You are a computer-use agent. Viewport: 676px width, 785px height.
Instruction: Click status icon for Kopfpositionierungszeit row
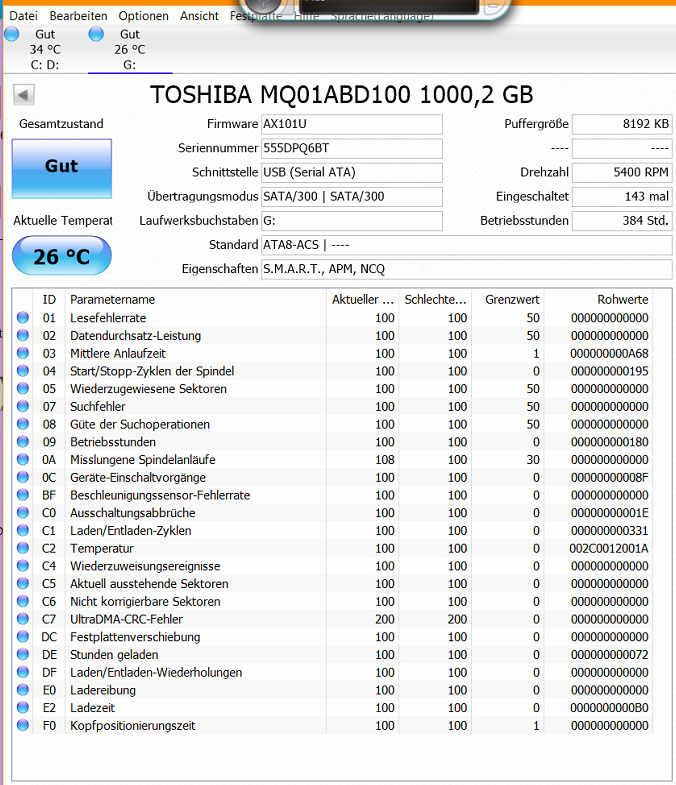pos(23,725)
